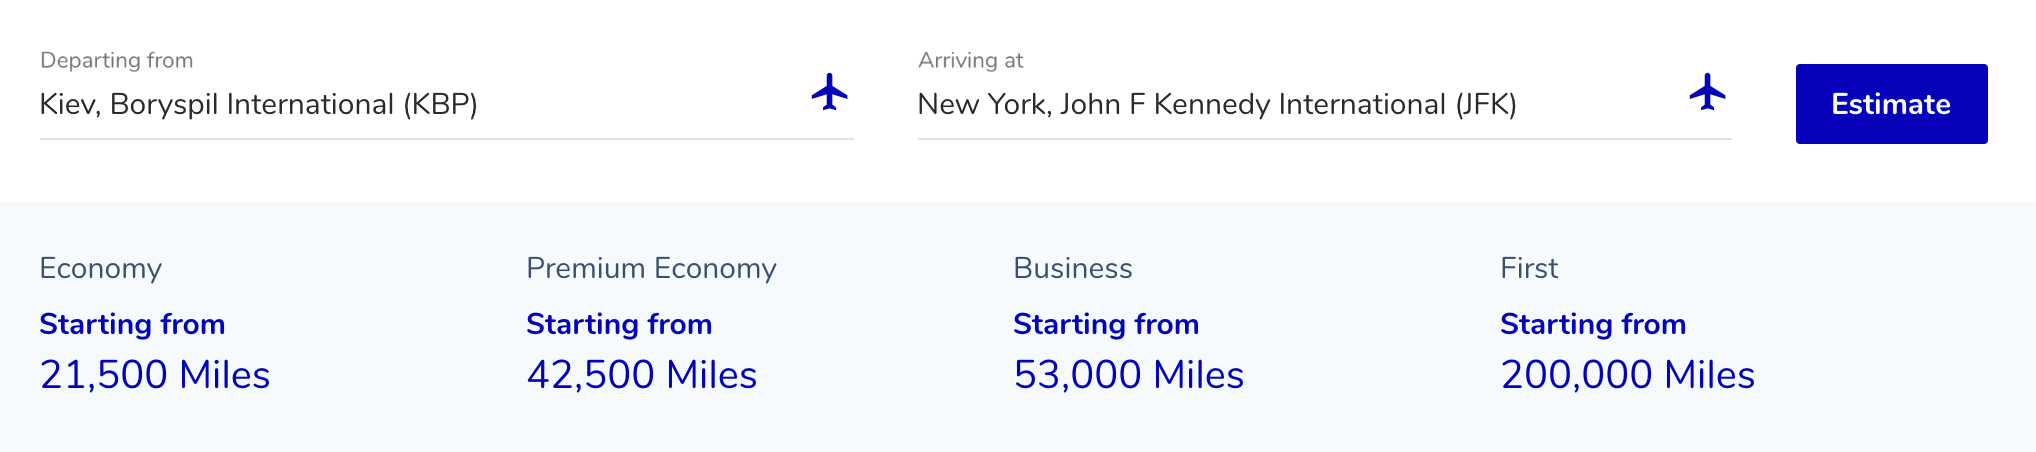Select the Premium Economy class heading
2036x452 pixels.
(651, 268)
